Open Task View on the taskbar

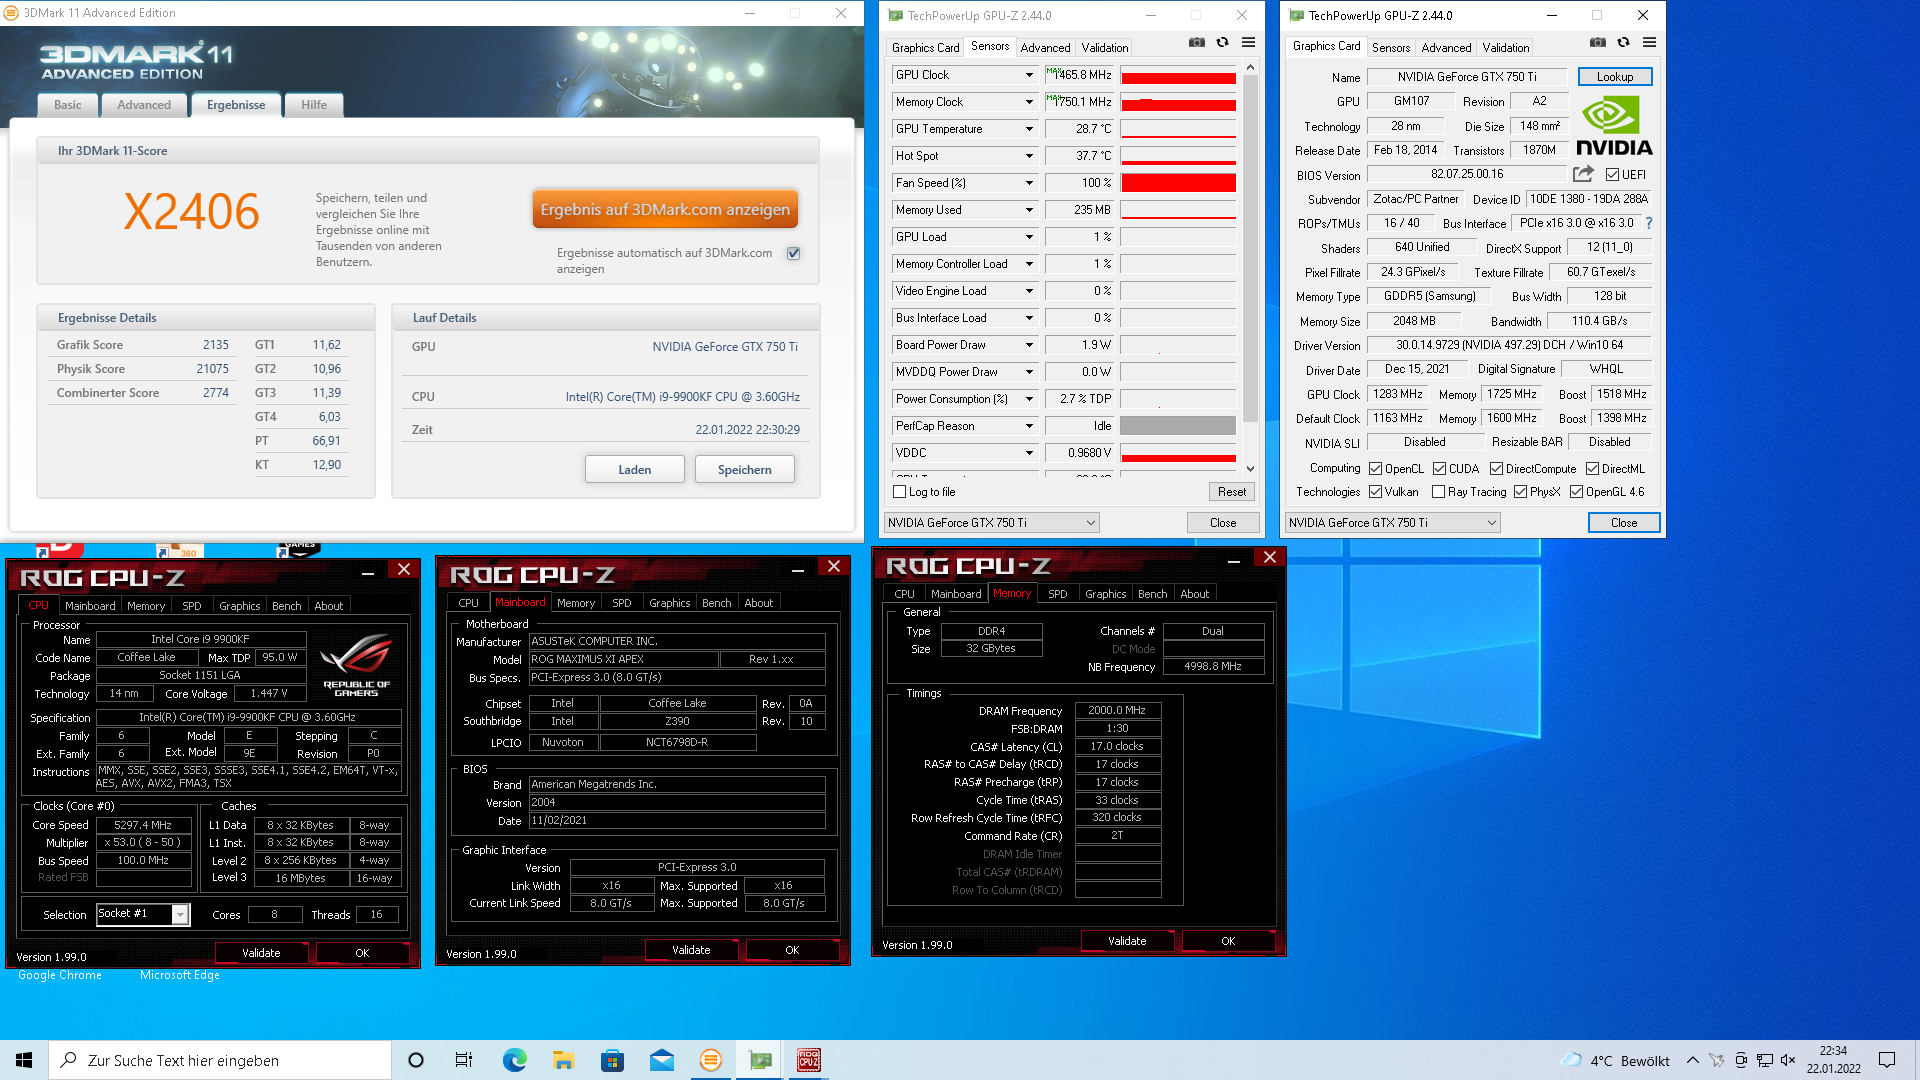[x=464, y=1060]
